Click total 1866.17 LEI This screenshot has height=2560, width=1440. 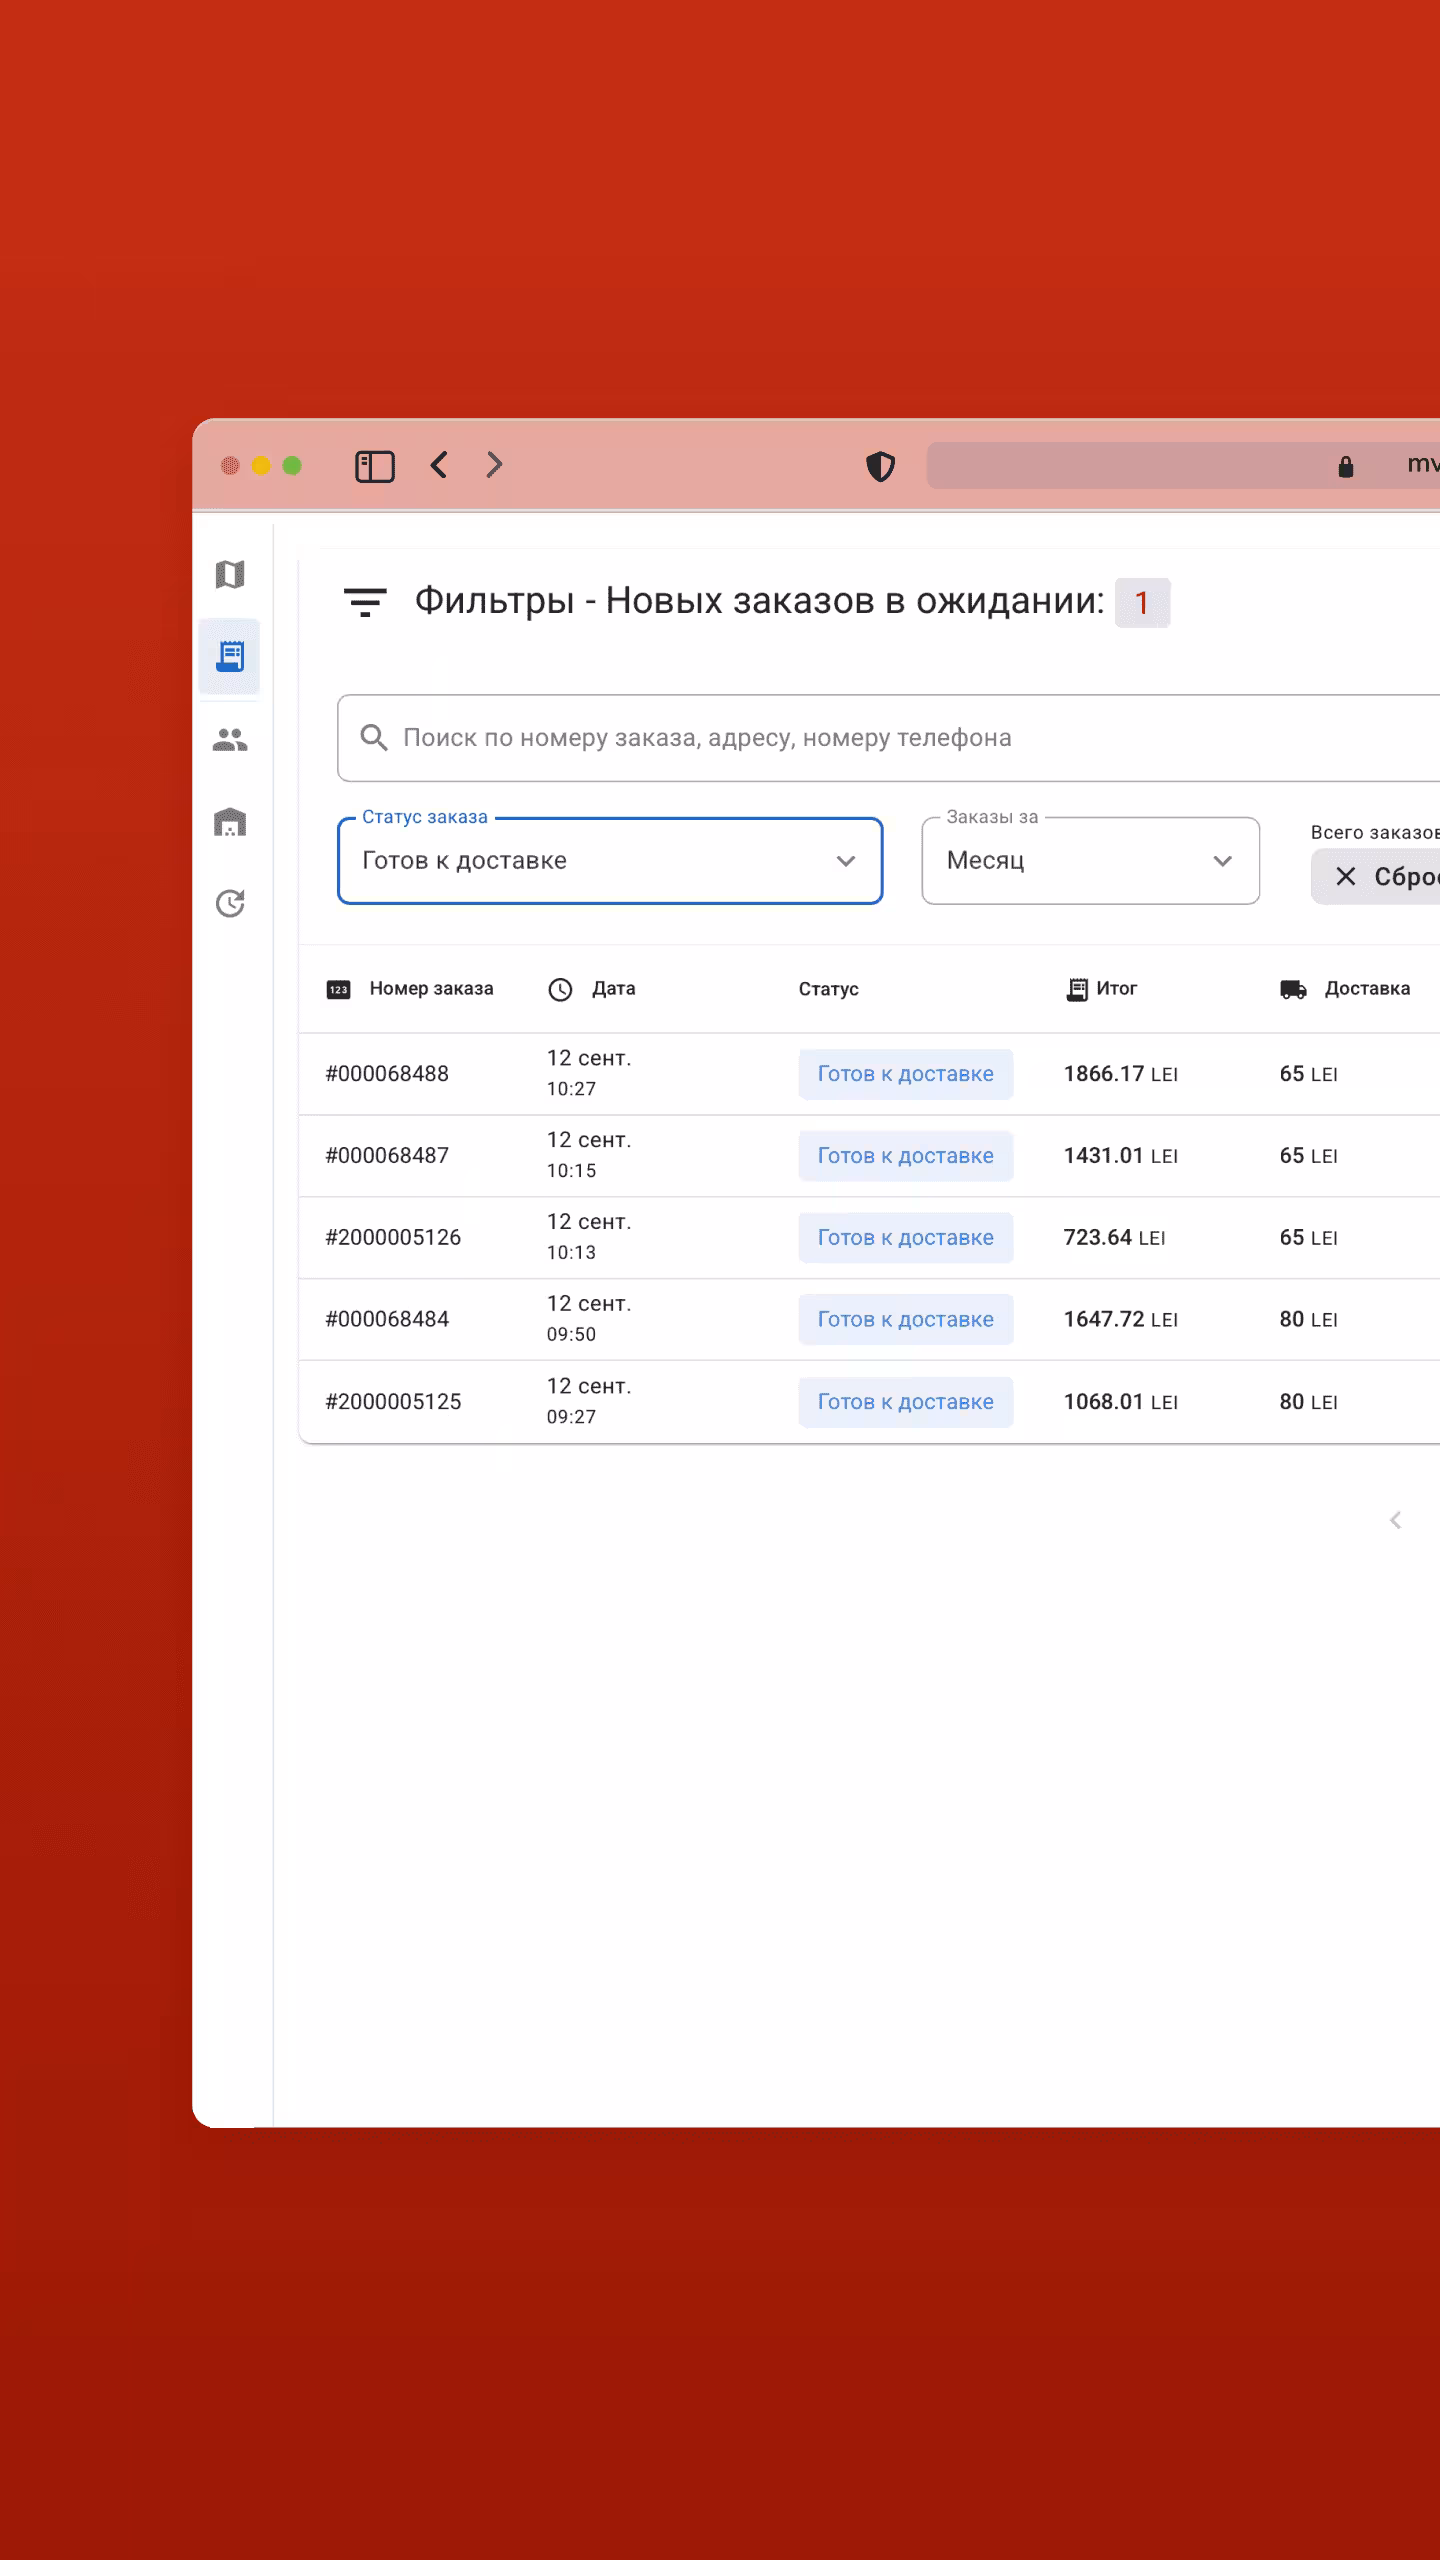[1121, 1074]
